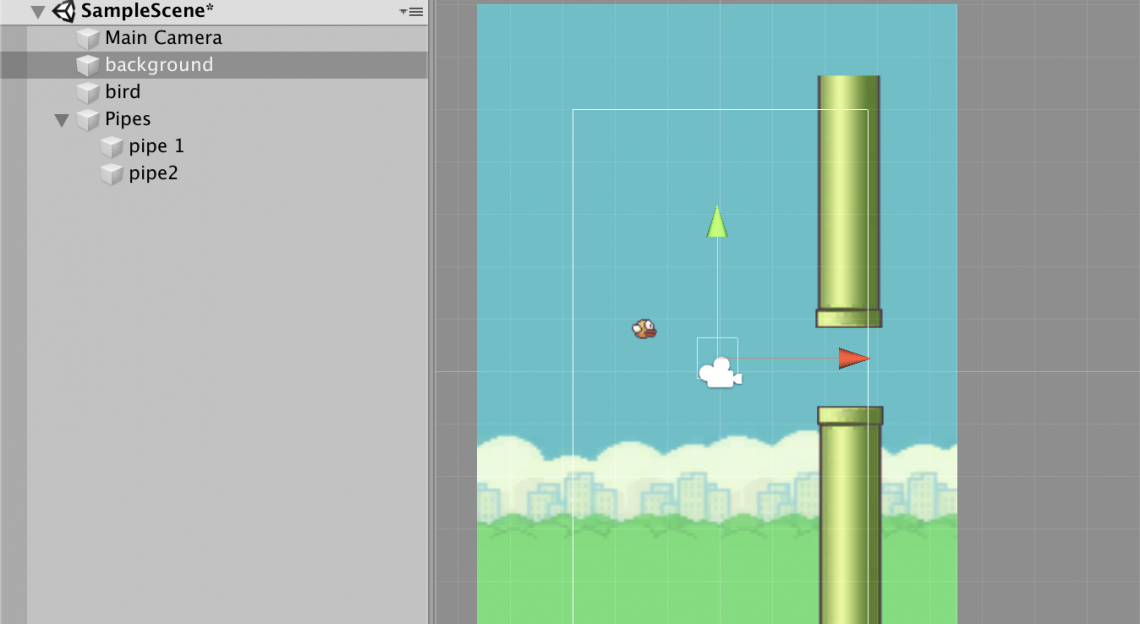Screen dimensions: 1140x624
Task: Open the SampleScene options menu icon
Action: click(x=411, y=12)
